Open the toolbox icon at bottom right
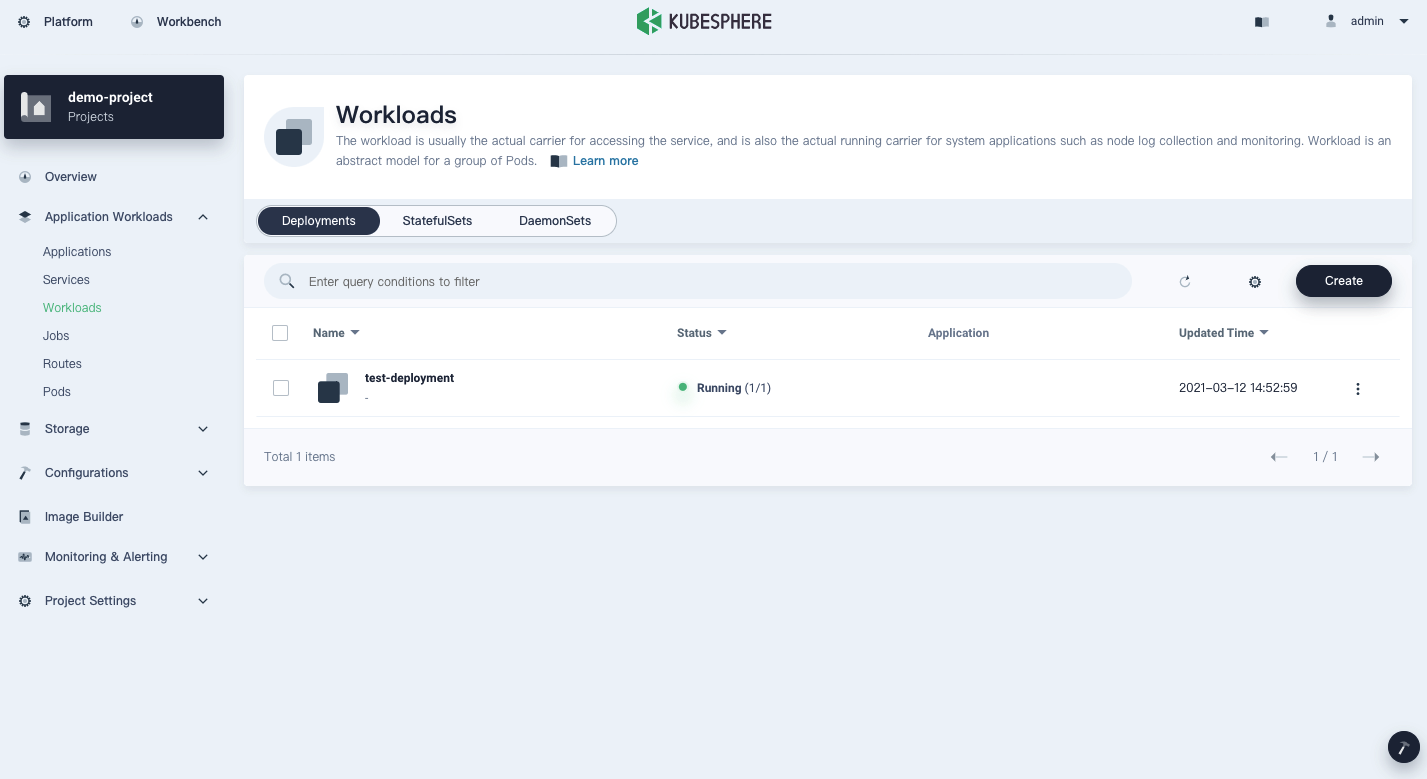Screen dimensions: 1427x779 (1404, 747)
